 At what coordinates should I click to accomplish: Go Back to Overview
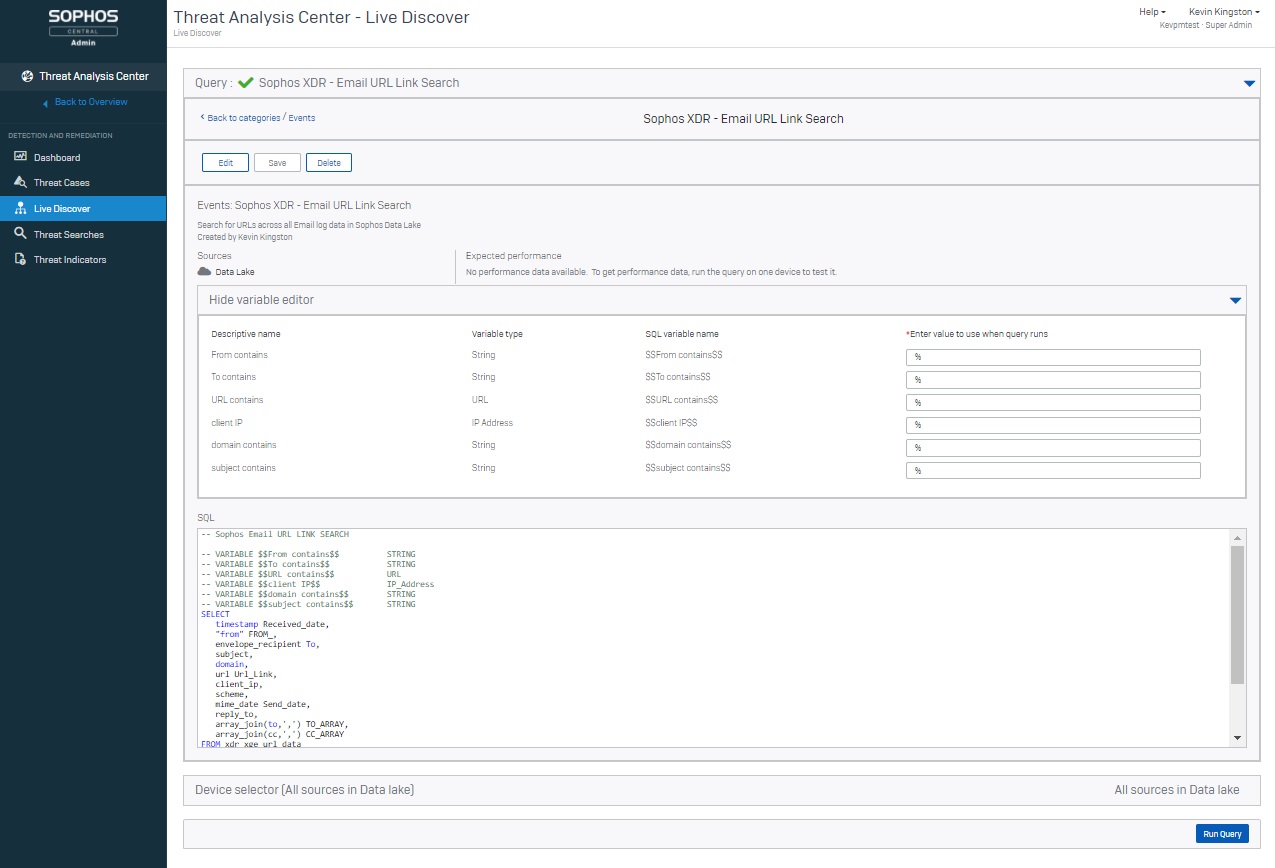tap(91, 102)
